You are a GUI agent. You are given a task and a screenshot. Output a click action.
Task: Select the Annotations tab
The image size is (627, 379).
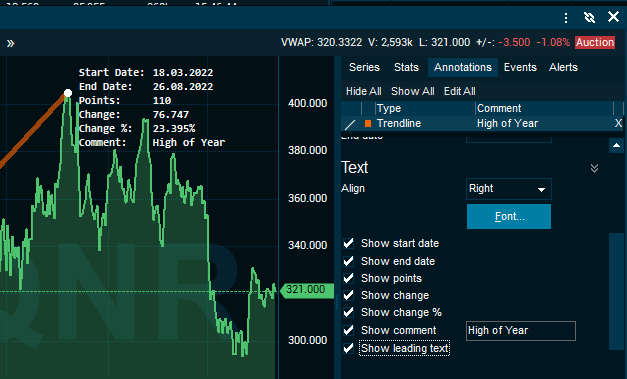463,67
